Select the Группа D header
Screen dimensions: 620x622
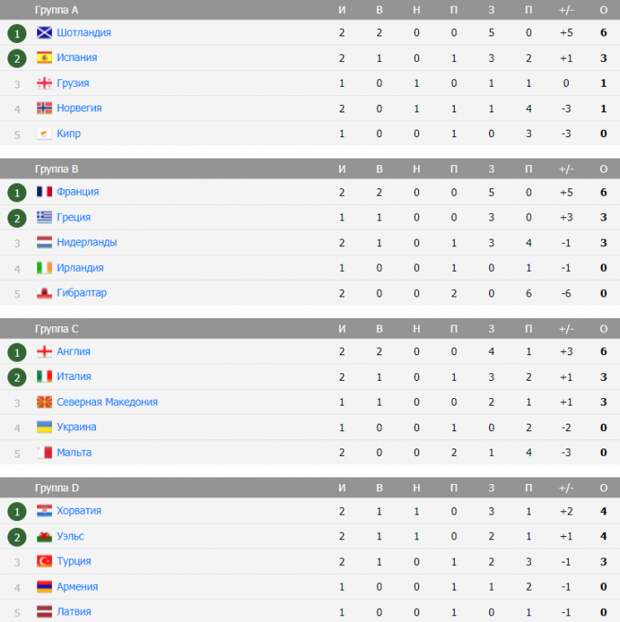point(56,488)
